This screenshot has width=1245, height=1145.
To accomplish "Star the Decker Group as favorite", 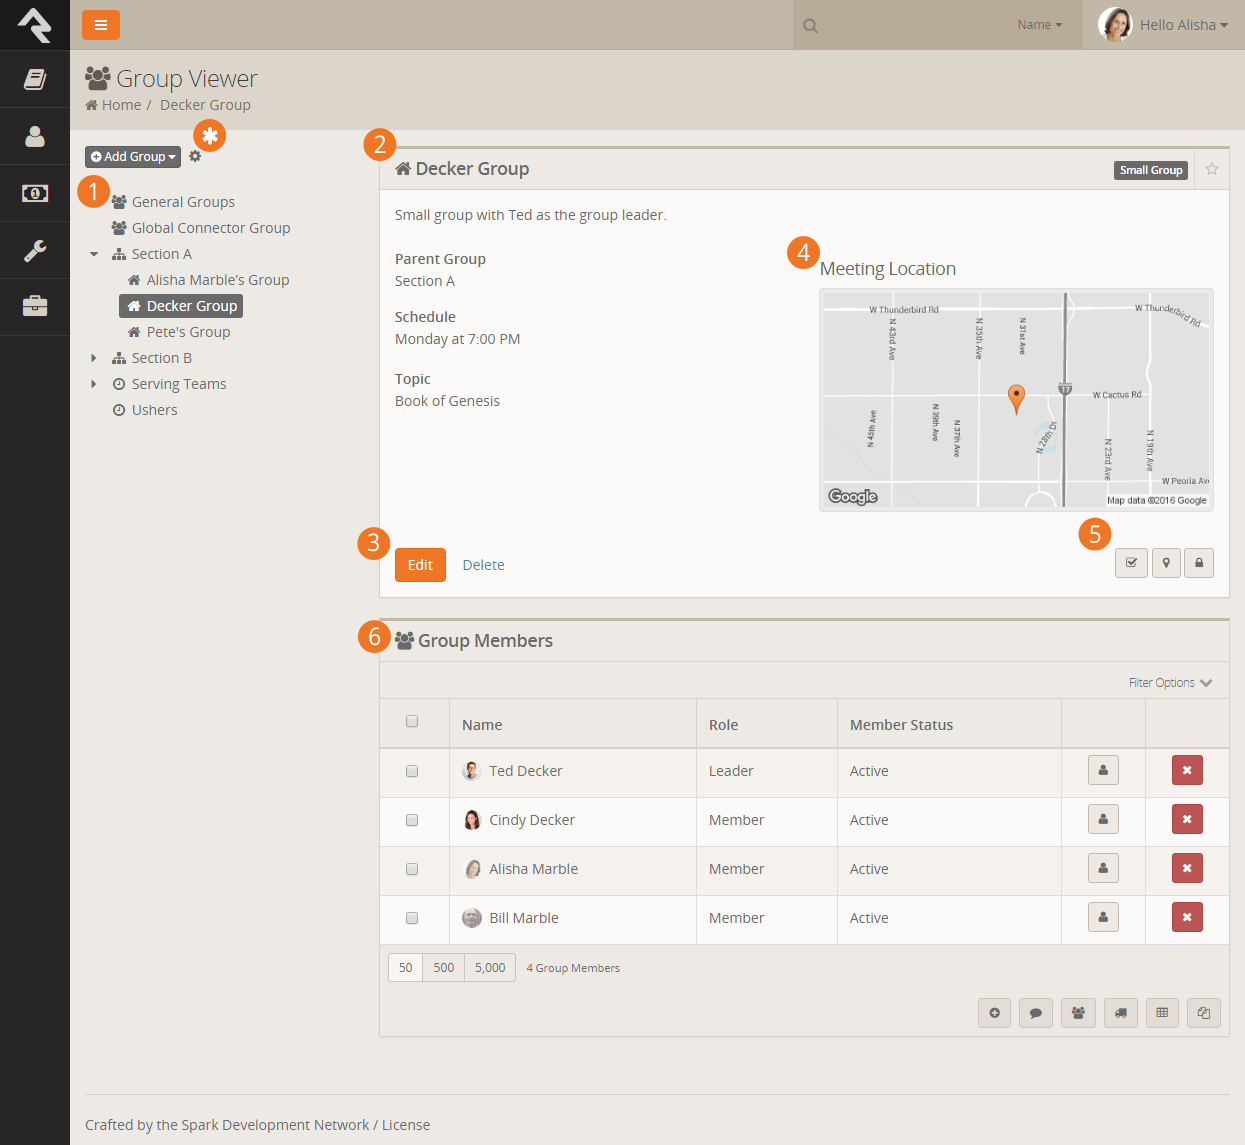I will 1212,169.
